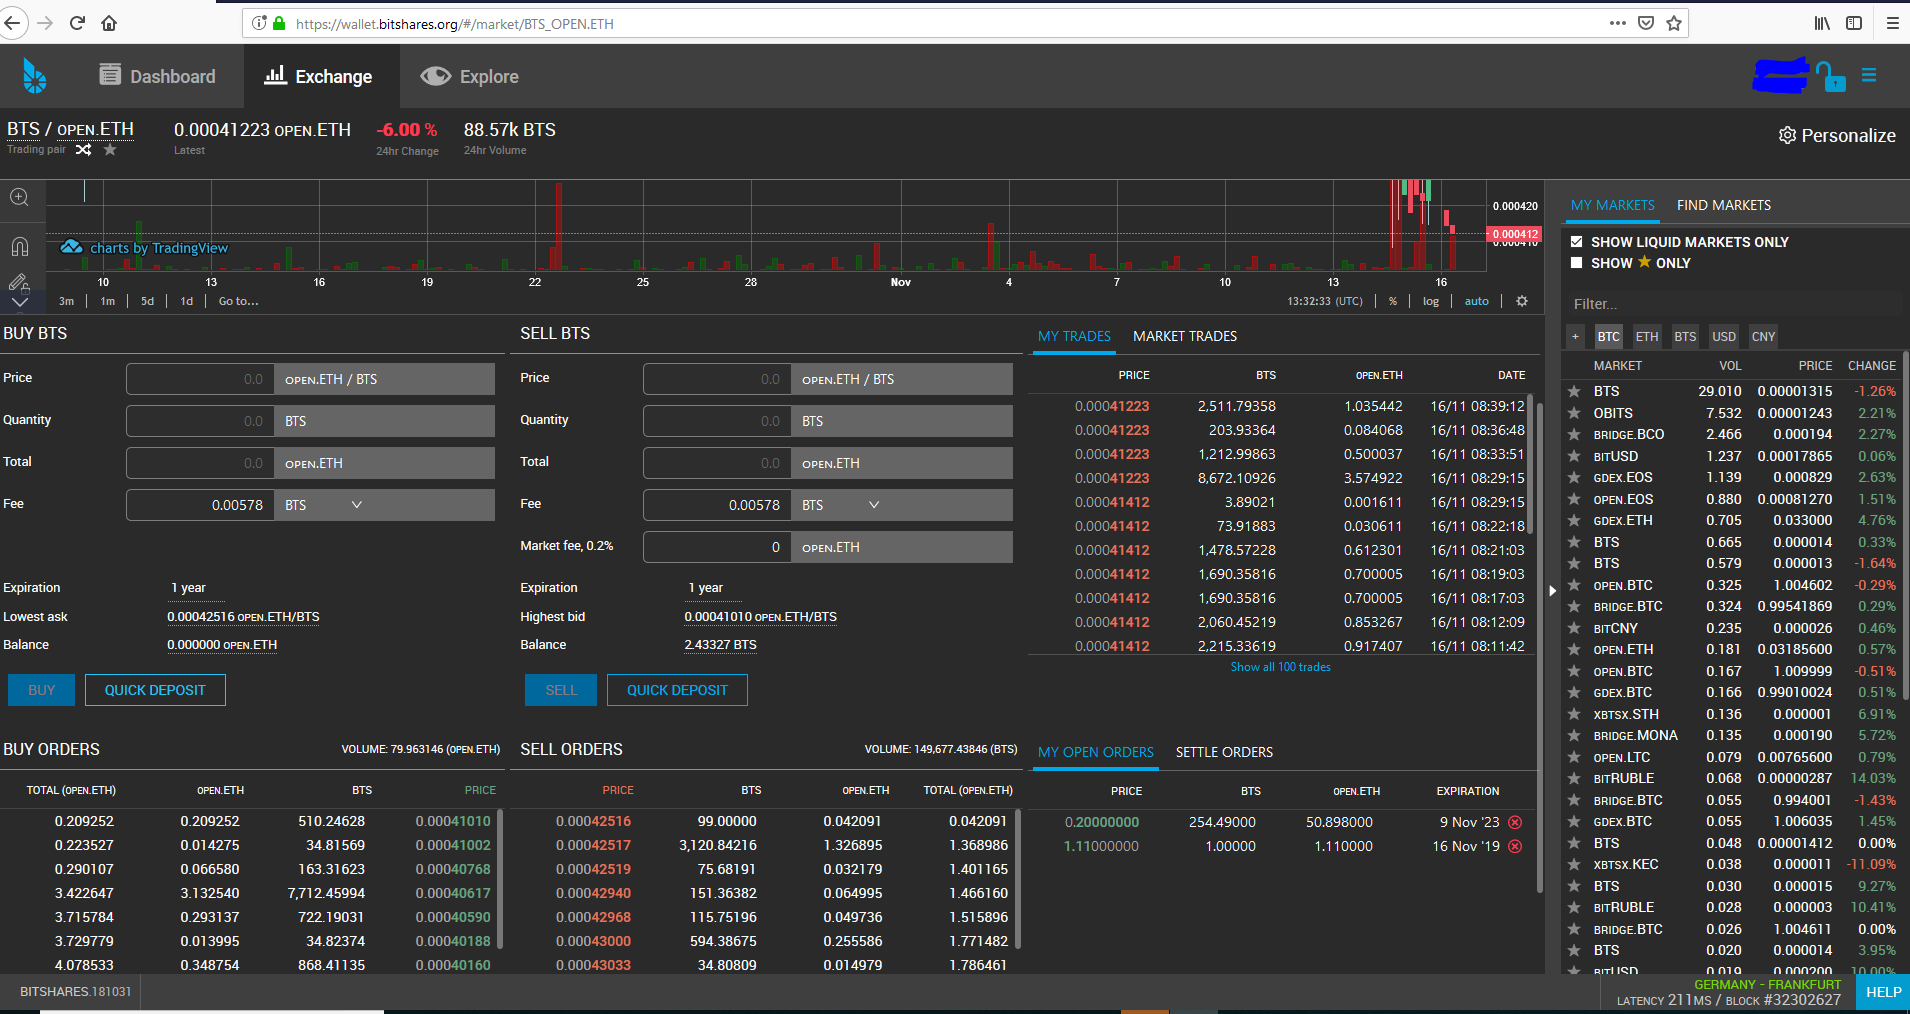Switch to the MARKET TRADES tab
Viewport: 1910px width, 1014px height.
[1185, 336]
